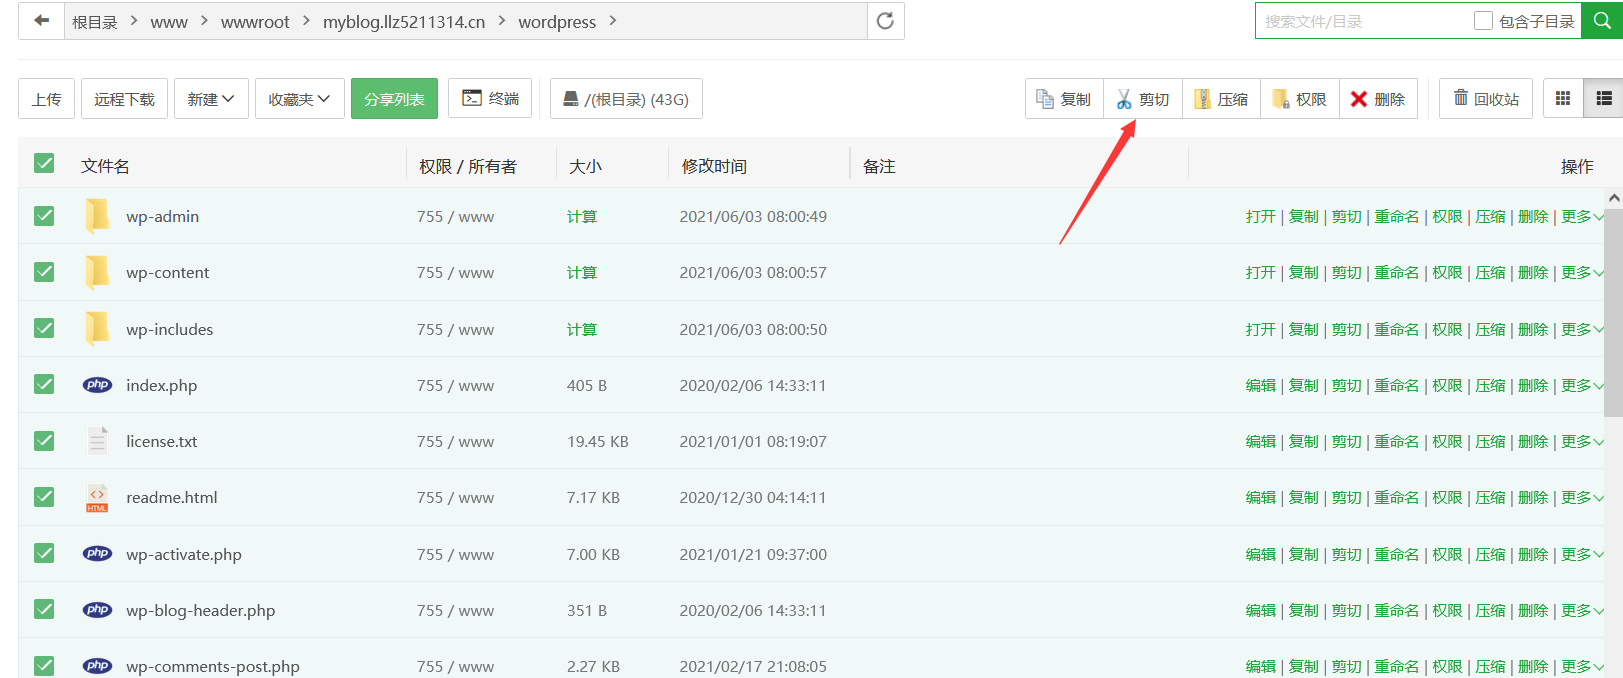Uncheck the index.php row checkbox
The width and height of the screenshot is (1623, 678).
(x=44, y=384)
